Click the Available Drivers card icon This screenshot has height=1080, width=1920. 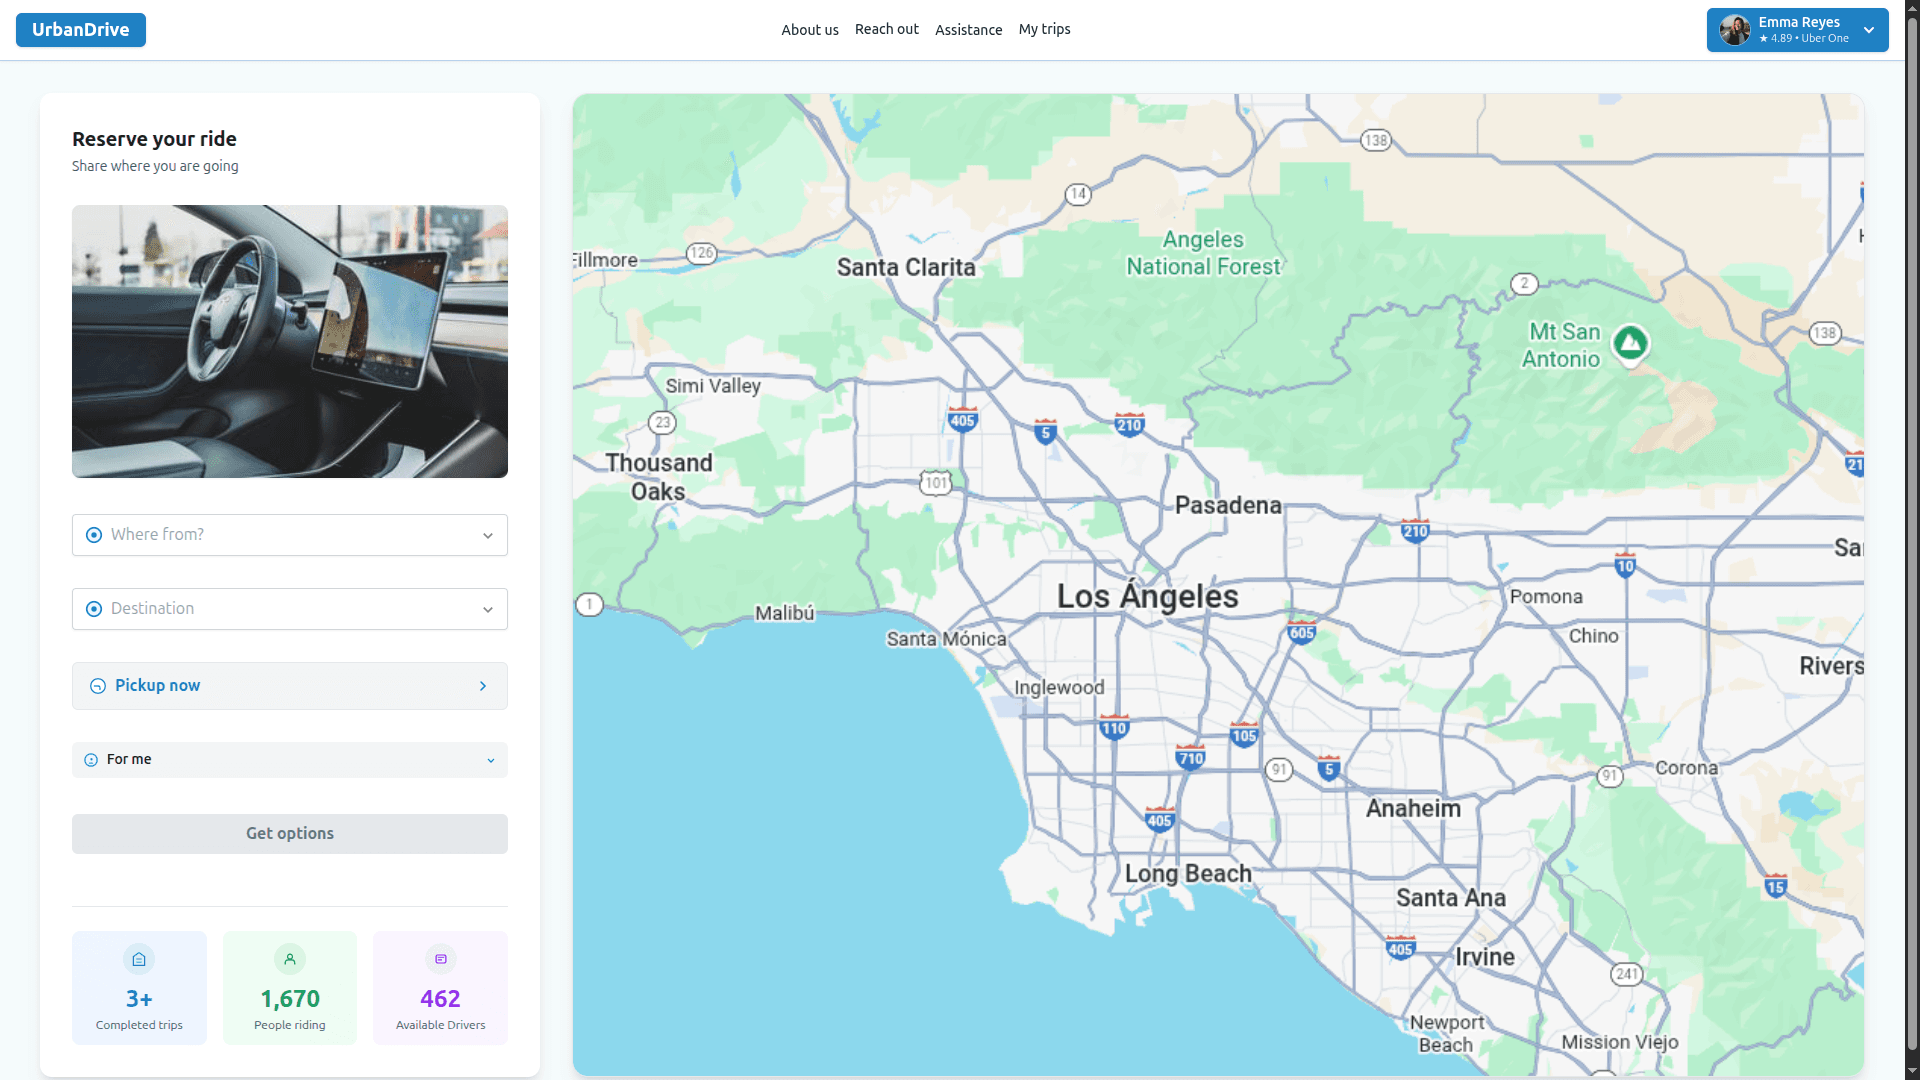click(x=440, y=959)
